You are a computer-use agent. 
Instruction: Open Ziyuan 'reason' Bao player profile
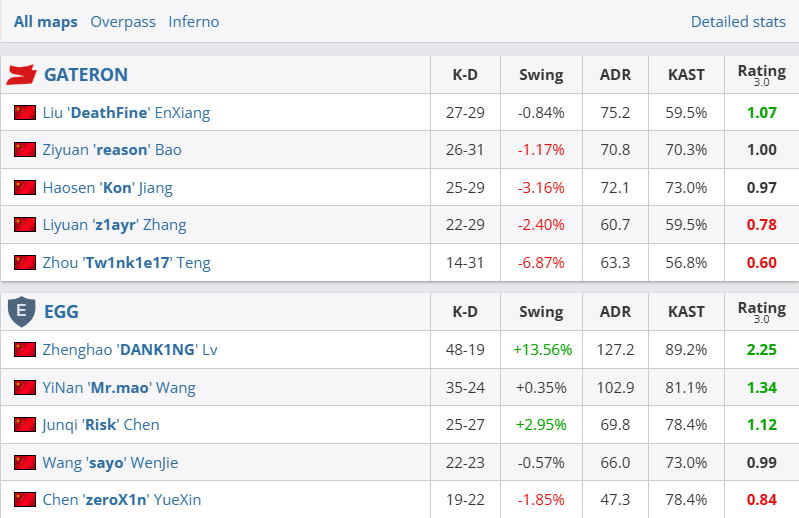112,150
